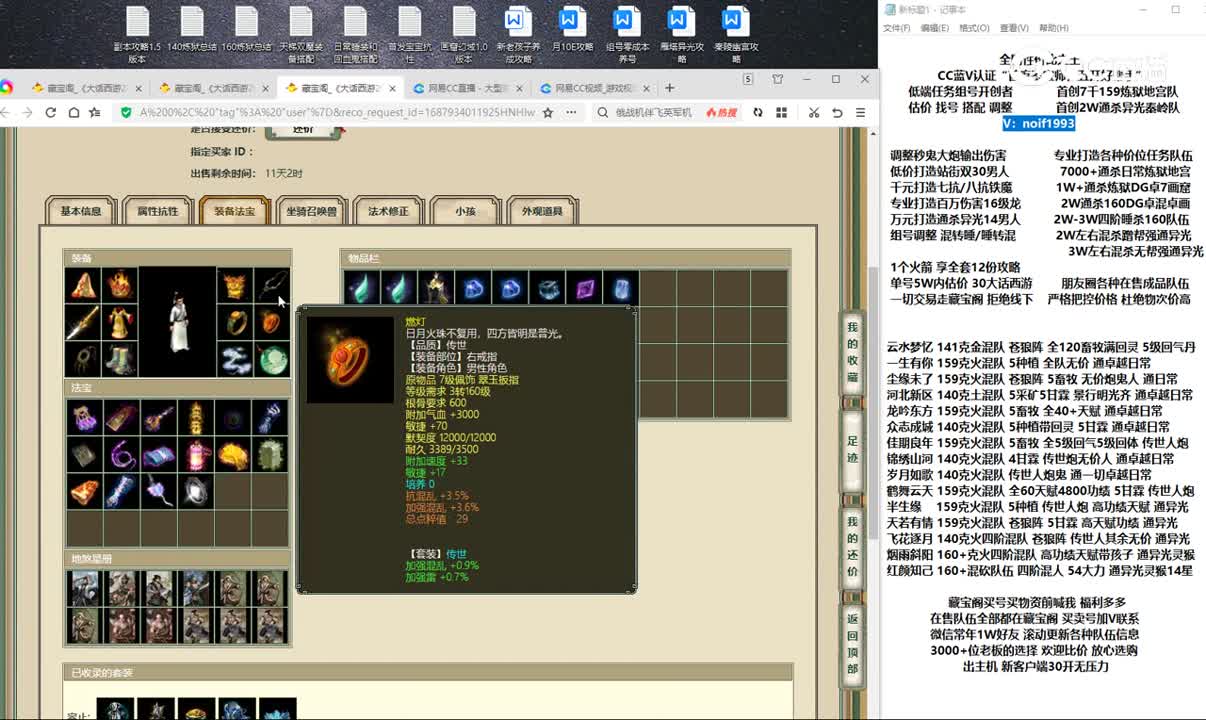Open browser screenshot scissors tool
The image size is (1206, 720).
pos(814,113)
